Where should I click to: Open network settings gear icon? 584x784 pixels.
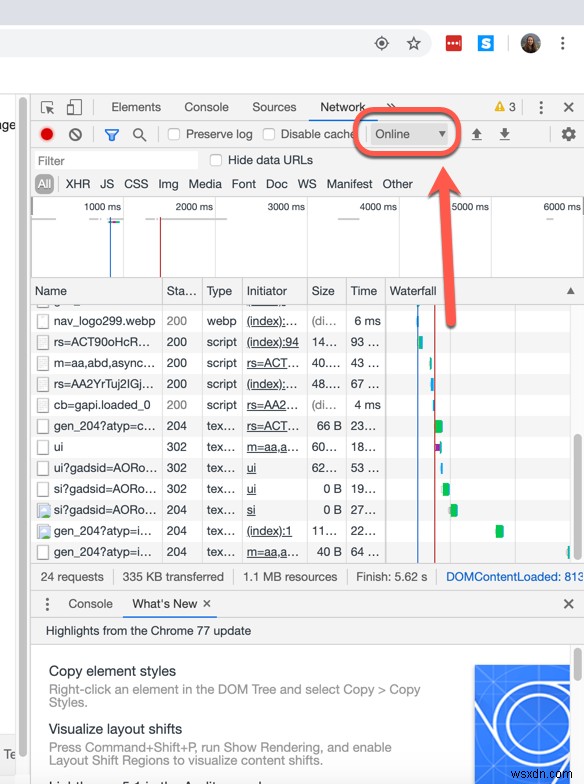pyautogui.click(x=568, y=134)
